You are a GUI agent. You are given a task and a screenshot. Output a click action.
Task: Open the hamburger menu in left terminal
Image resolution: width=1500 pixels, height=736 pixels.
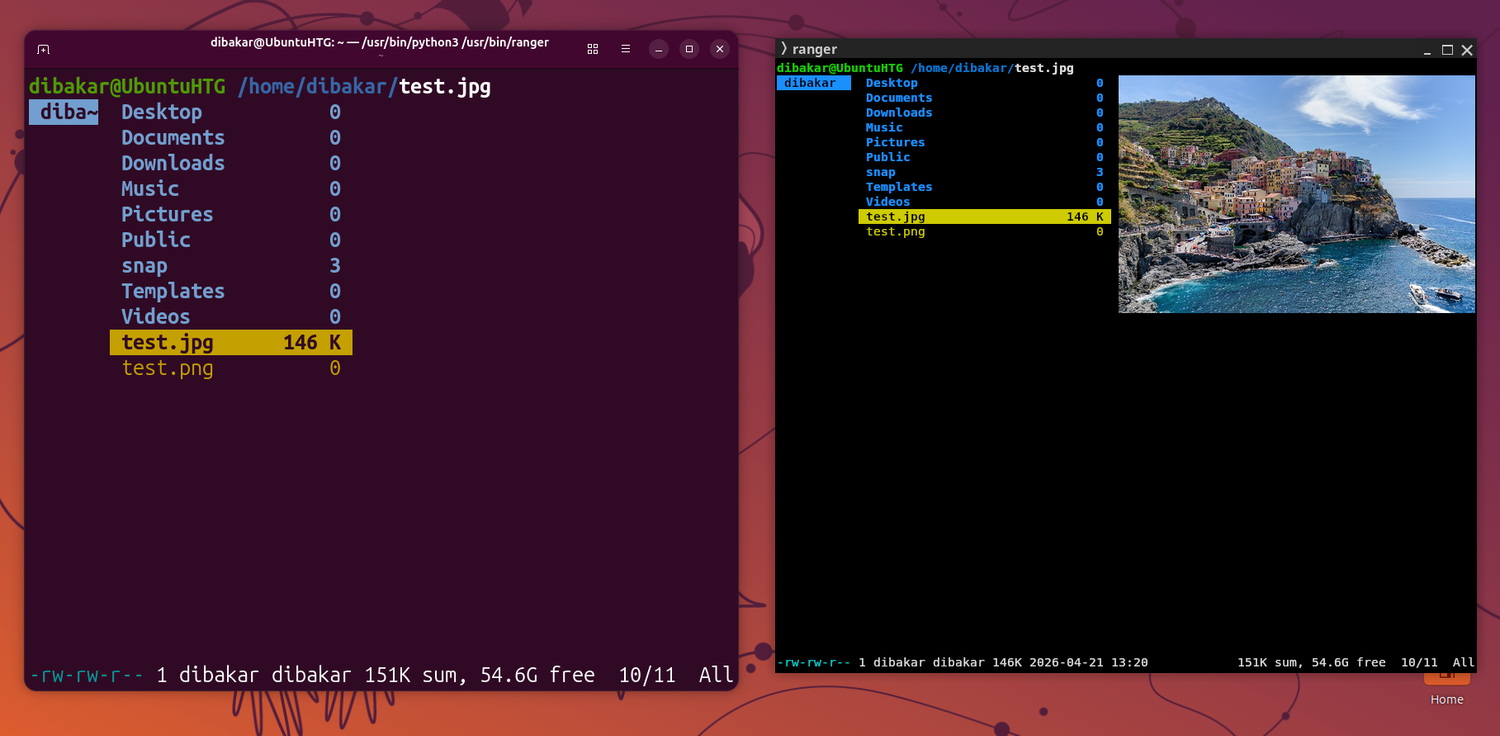coord(625,49)
